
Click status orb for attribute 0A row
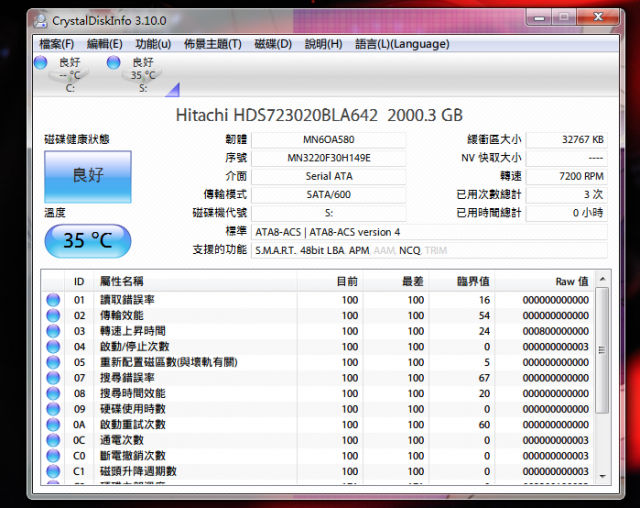53,425
